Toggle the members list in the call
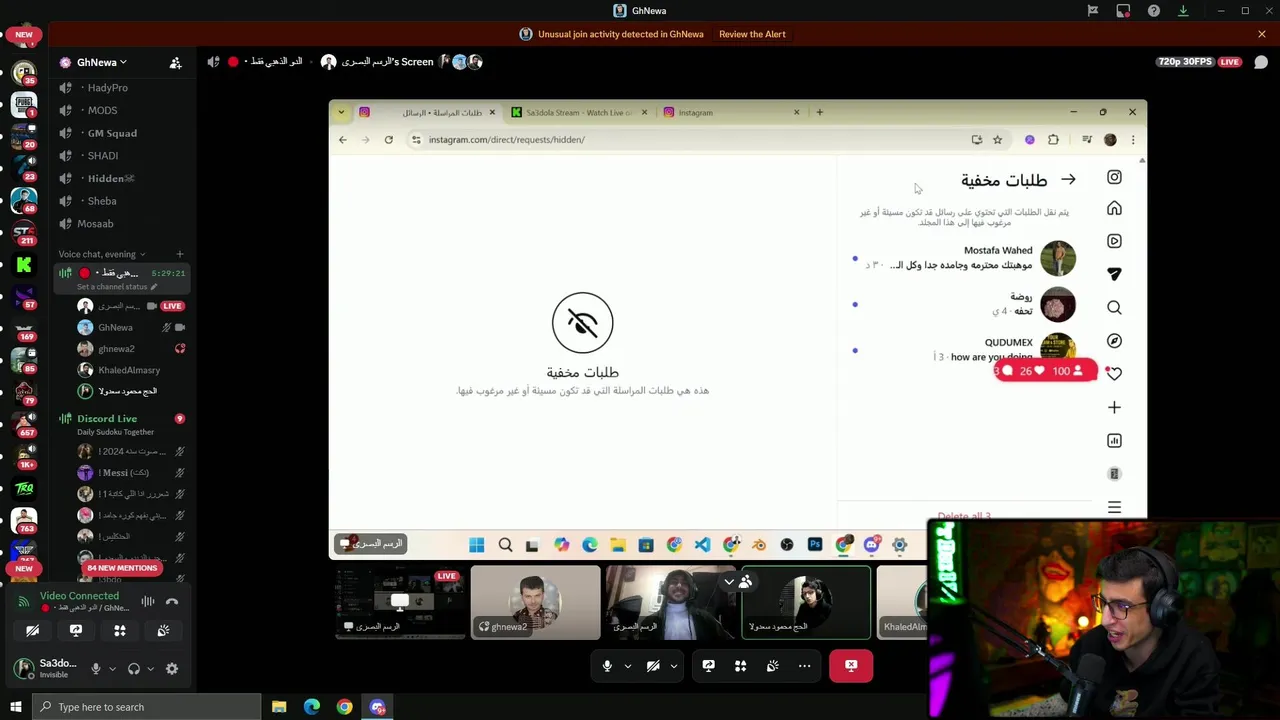The height and width of the screenshot is (720, 1280). pos(745,582)
